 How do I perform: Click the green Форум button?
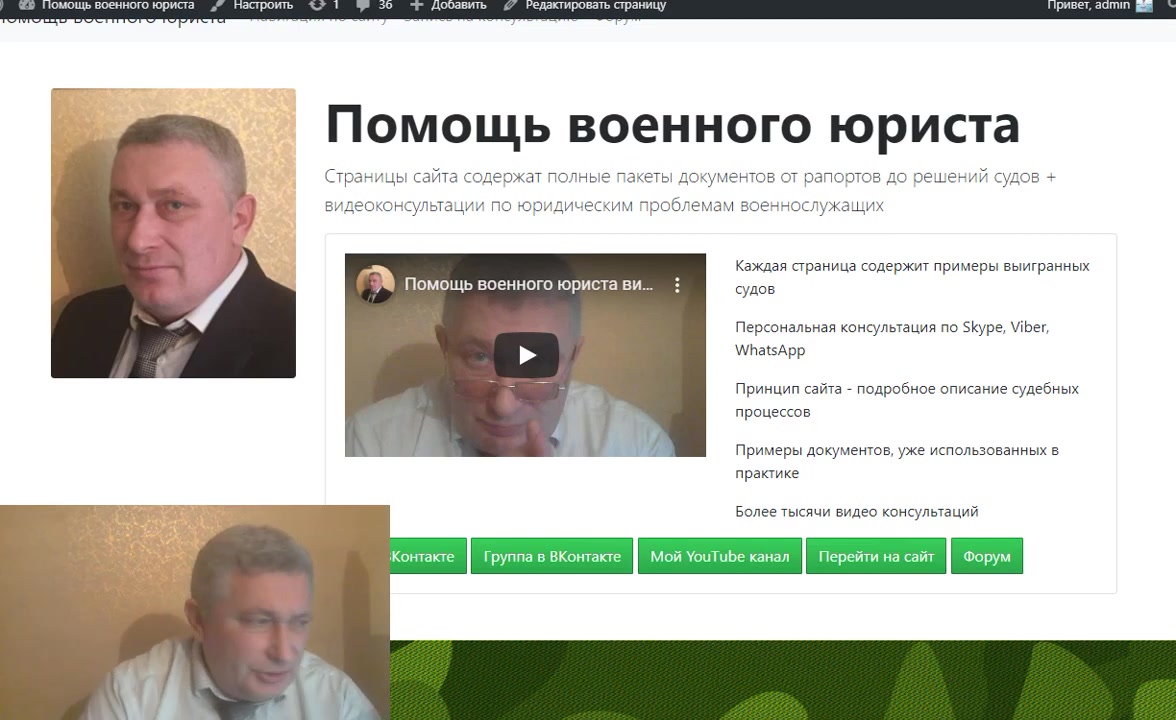pos(987,556)
